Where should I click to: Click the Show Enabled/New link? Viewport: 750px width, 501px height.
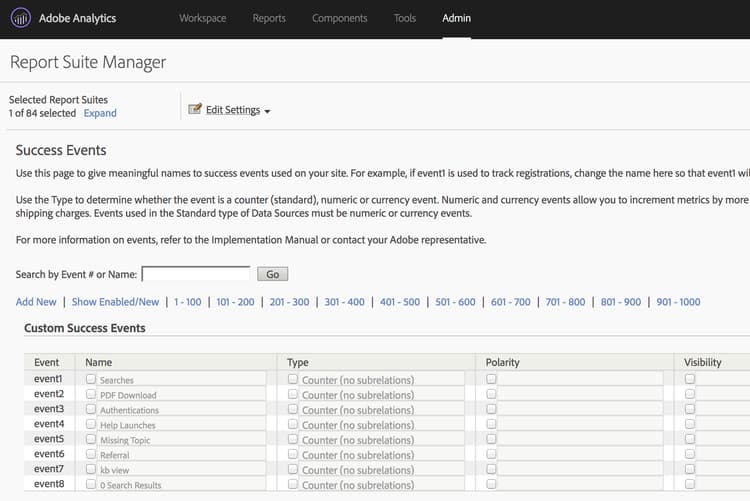(115, 302)
